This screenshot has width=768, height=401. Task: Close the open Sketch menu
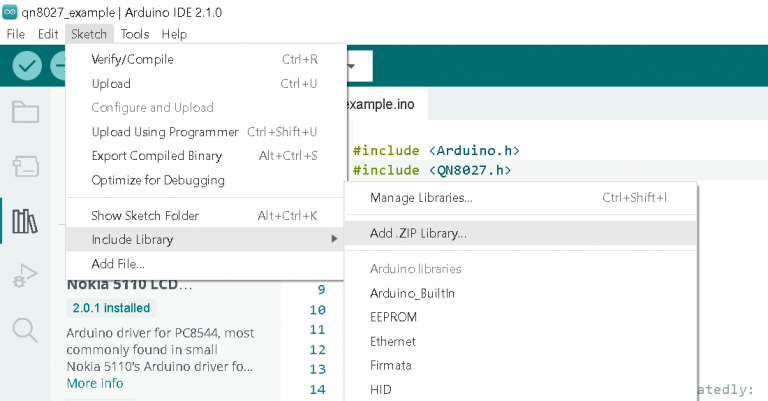[89, 34]
